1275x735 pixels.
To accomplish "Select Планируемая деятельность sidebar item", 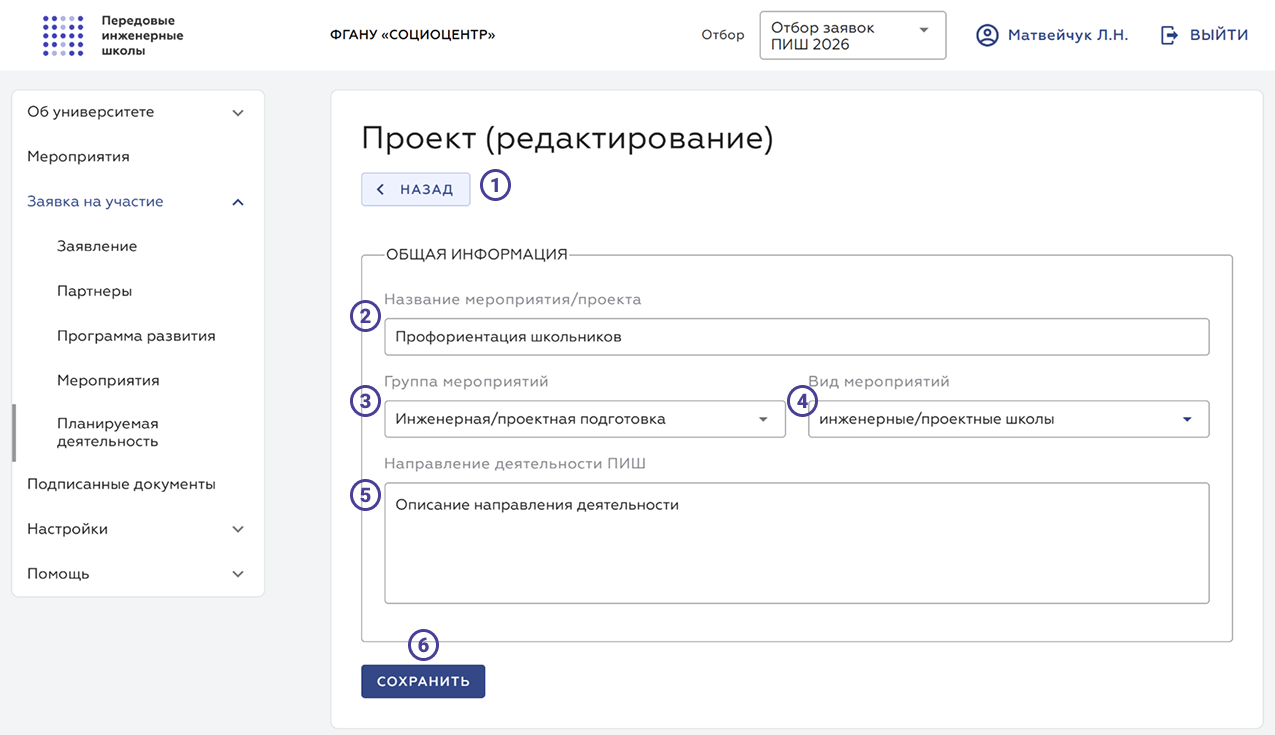I will (108, 432).
